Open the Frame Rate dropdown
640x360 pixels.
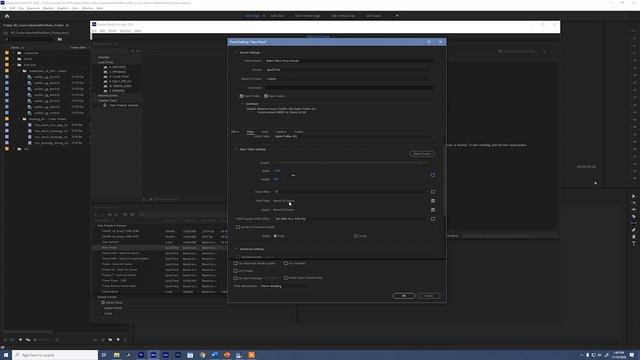(x=351, y=192)
